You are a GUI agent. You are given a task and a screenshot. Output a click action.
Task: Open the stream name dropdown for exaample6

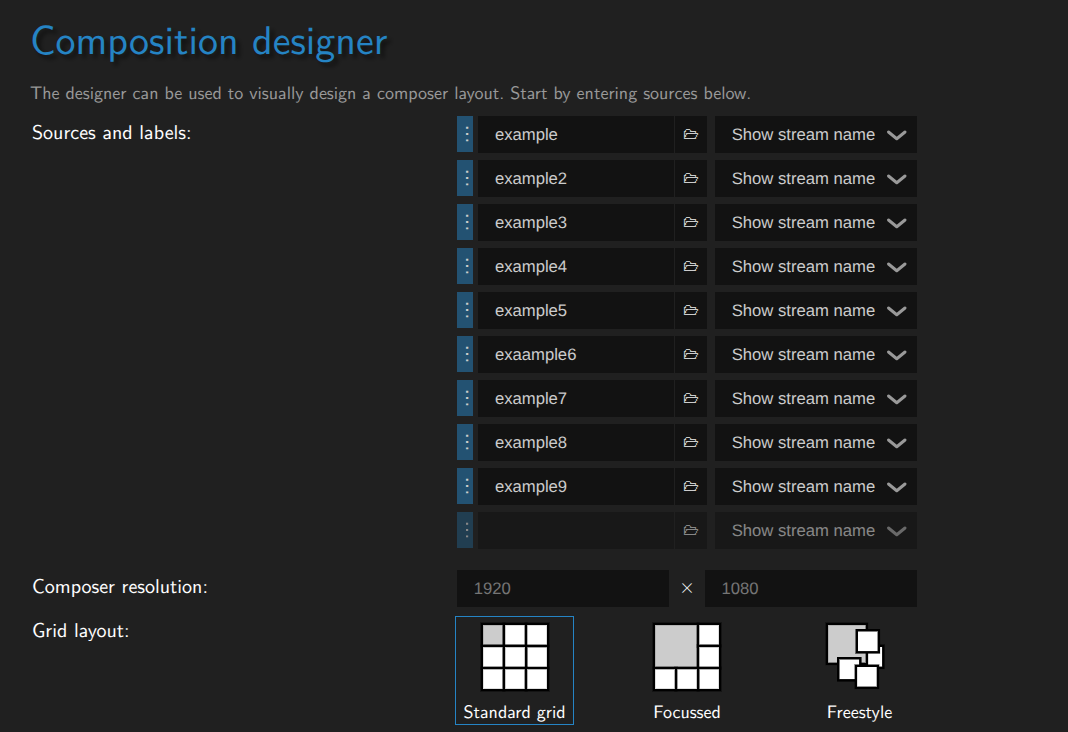tap(815, 354)
